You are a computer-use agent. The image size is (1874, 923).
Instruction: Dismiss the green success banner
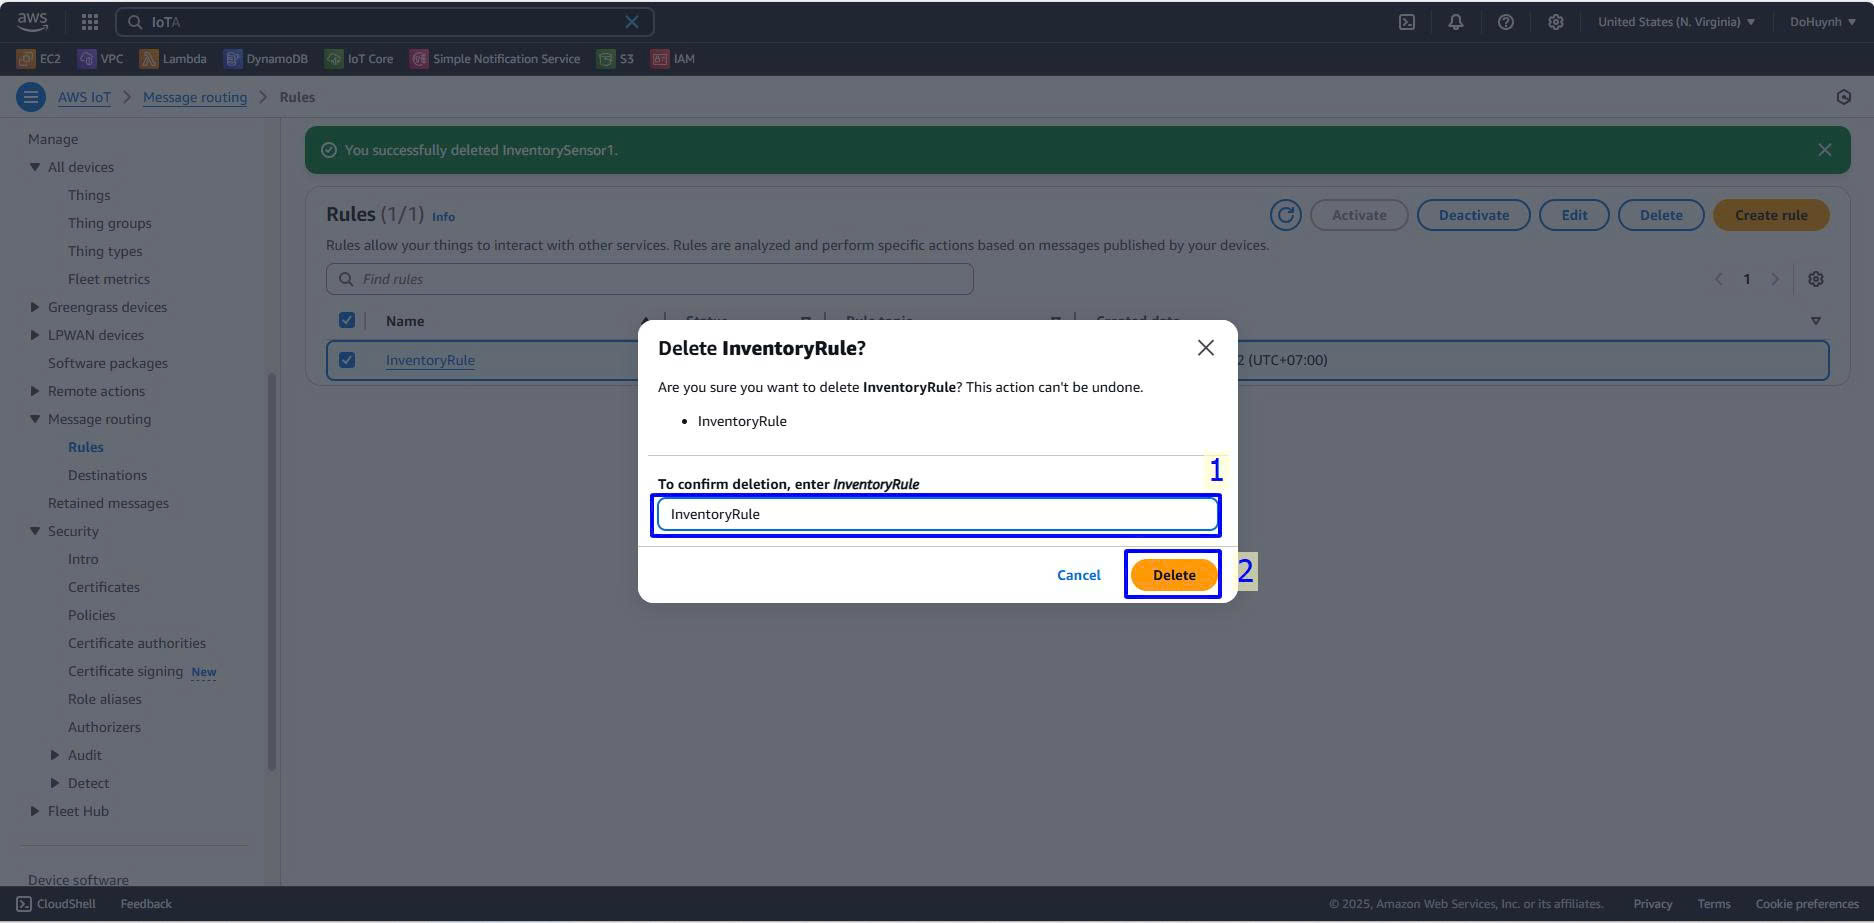[x=1824, y=150]
